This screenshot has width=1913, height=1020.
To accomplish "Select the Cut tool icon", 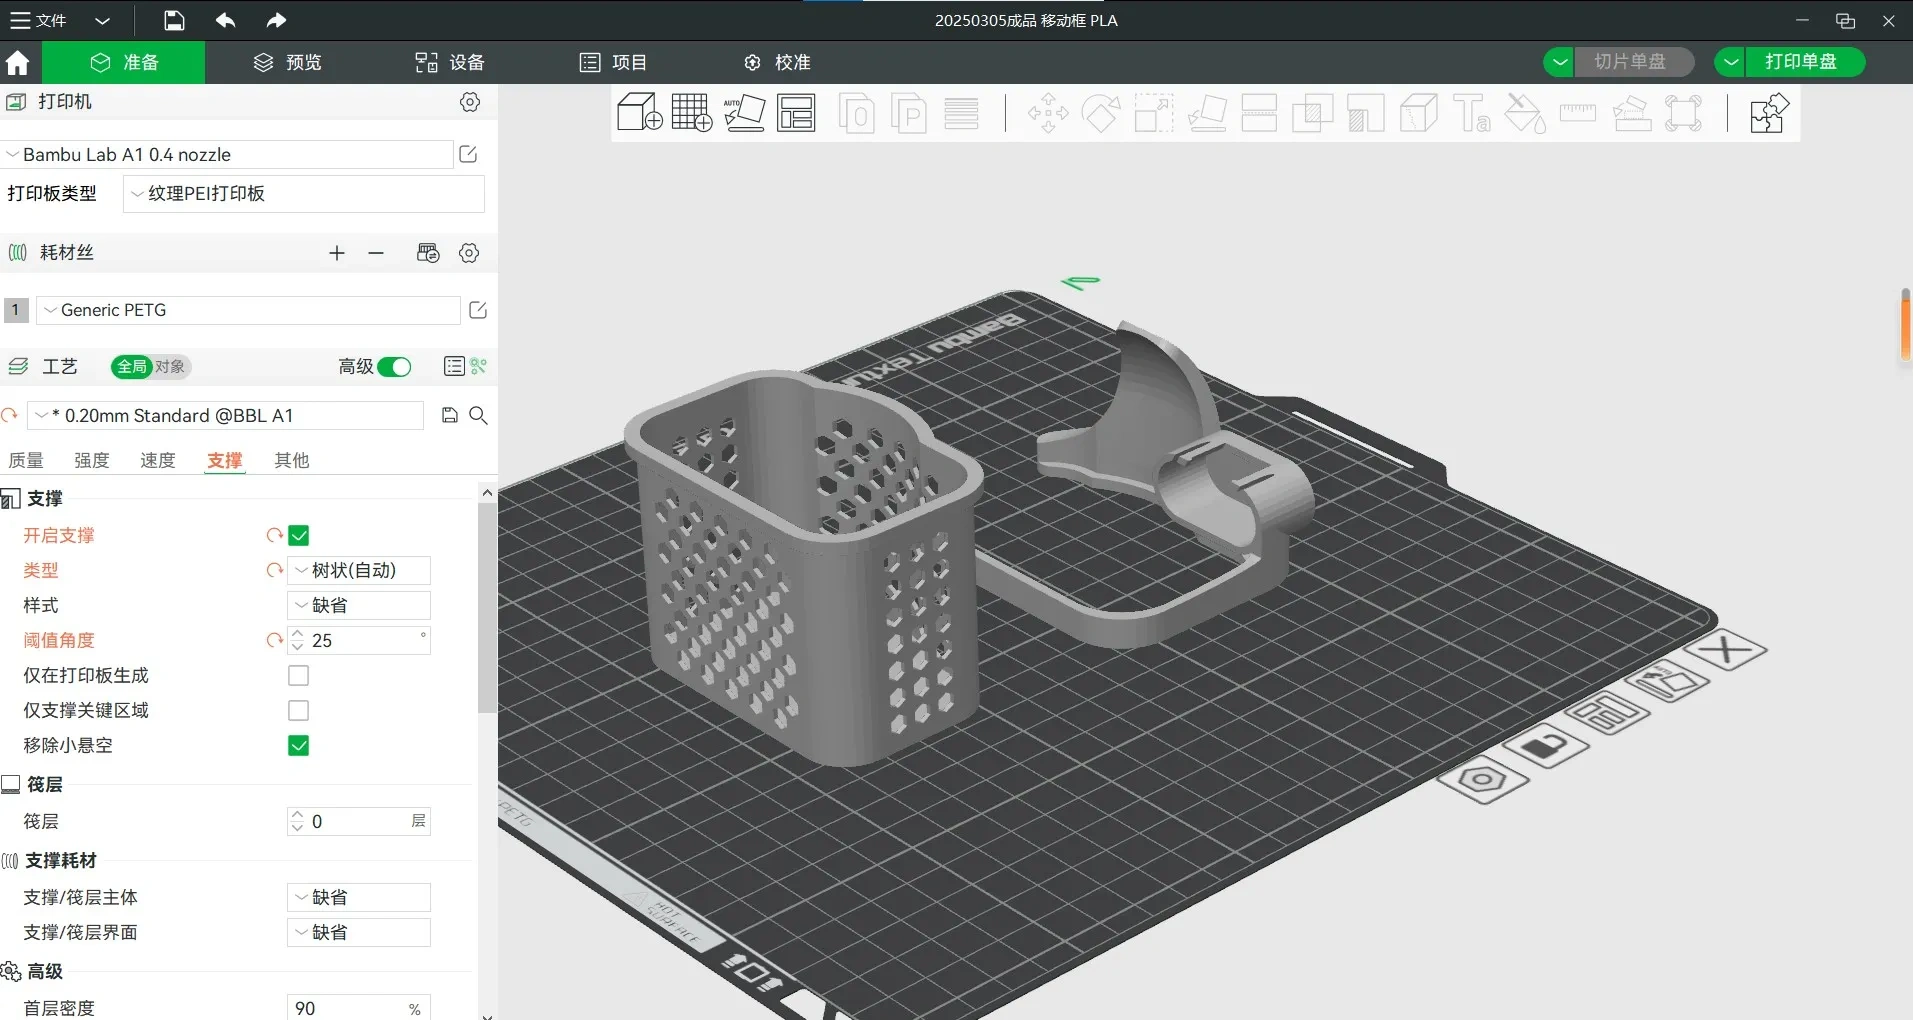I will 1259,113.
